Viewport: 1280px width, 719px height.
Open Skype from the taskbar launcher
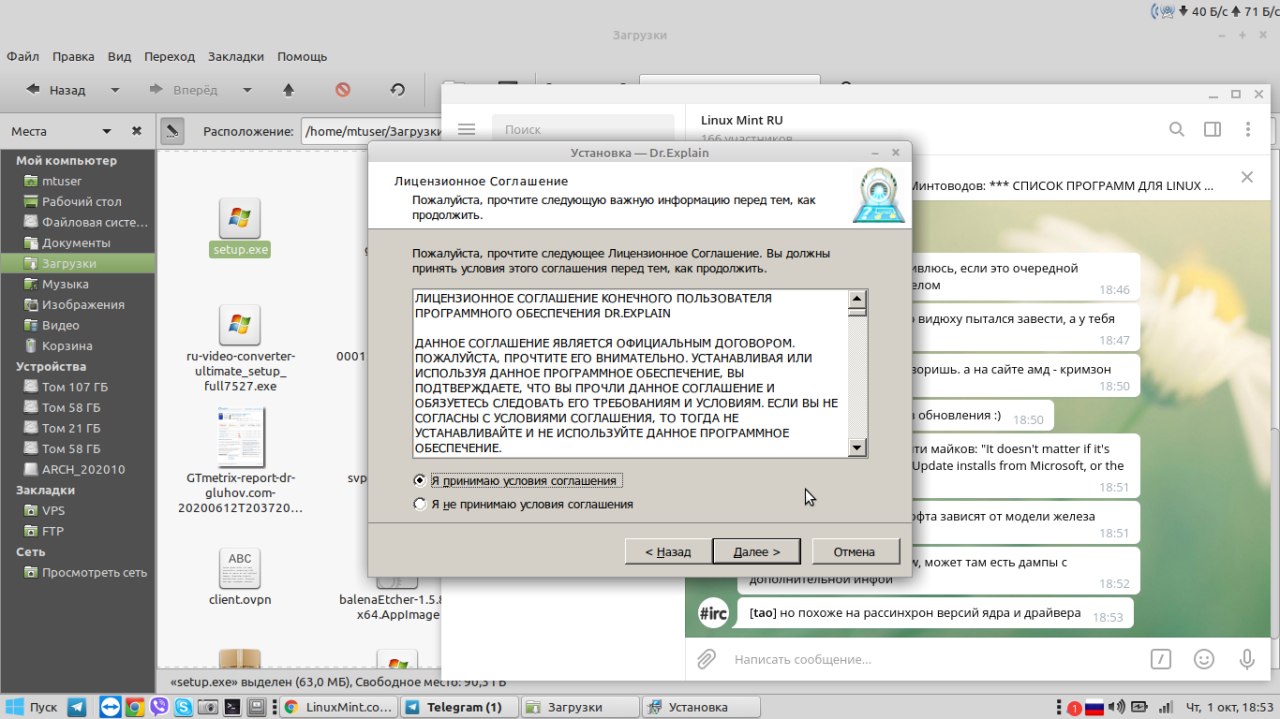183,707
